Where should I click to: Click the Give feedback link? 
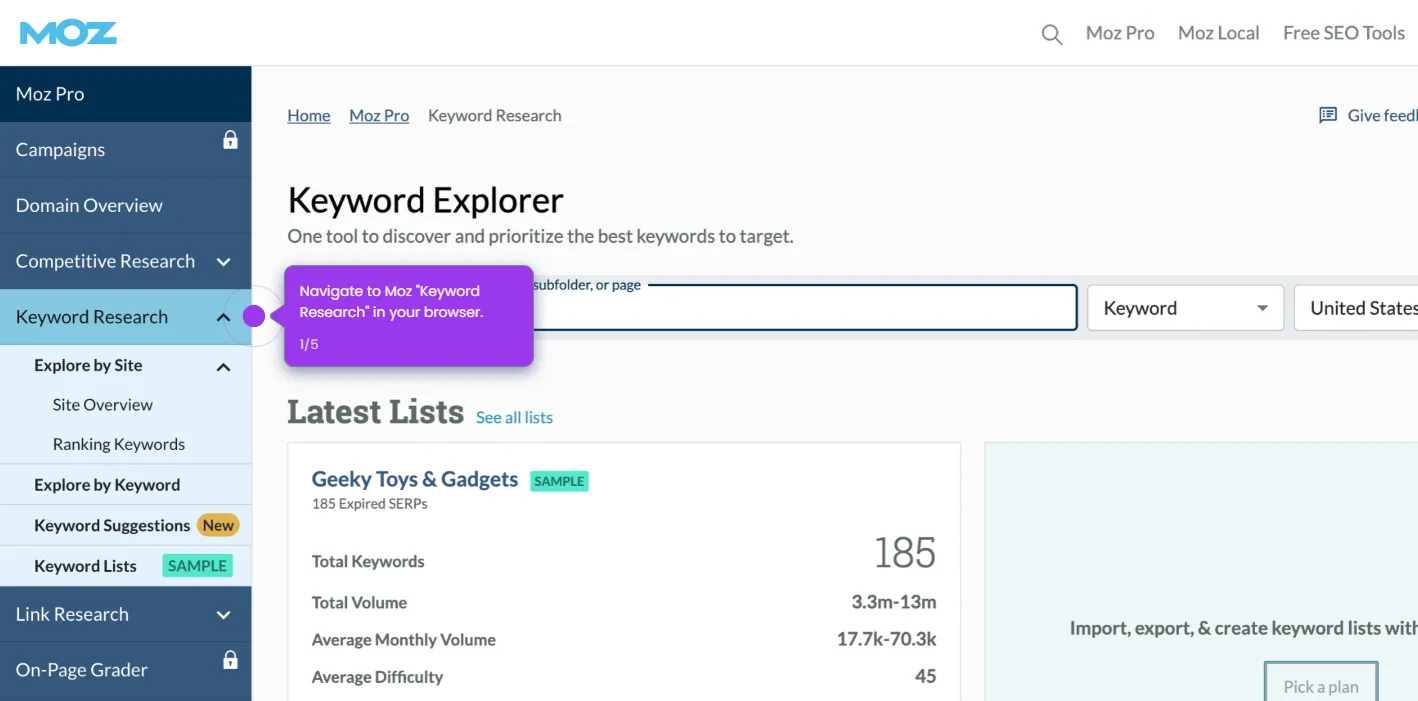pyautogui.click(x=1382, y=115)
